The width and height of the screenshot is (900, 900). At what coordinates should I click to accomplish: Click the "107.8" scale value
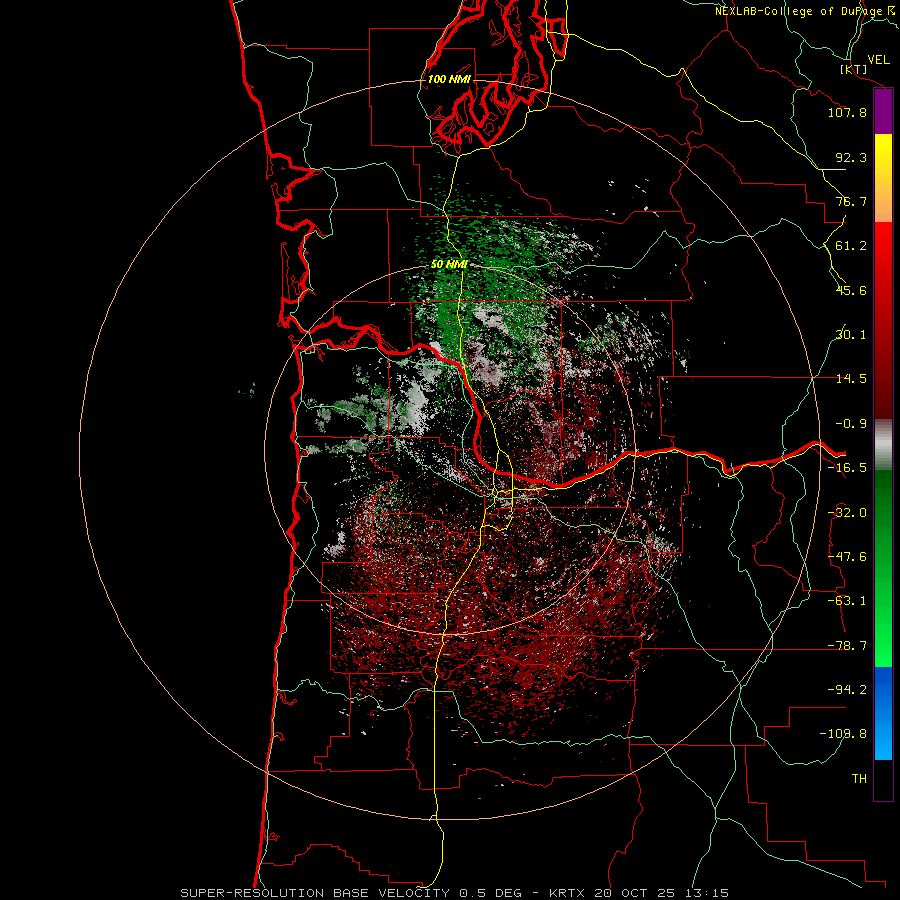click(847, 112)
